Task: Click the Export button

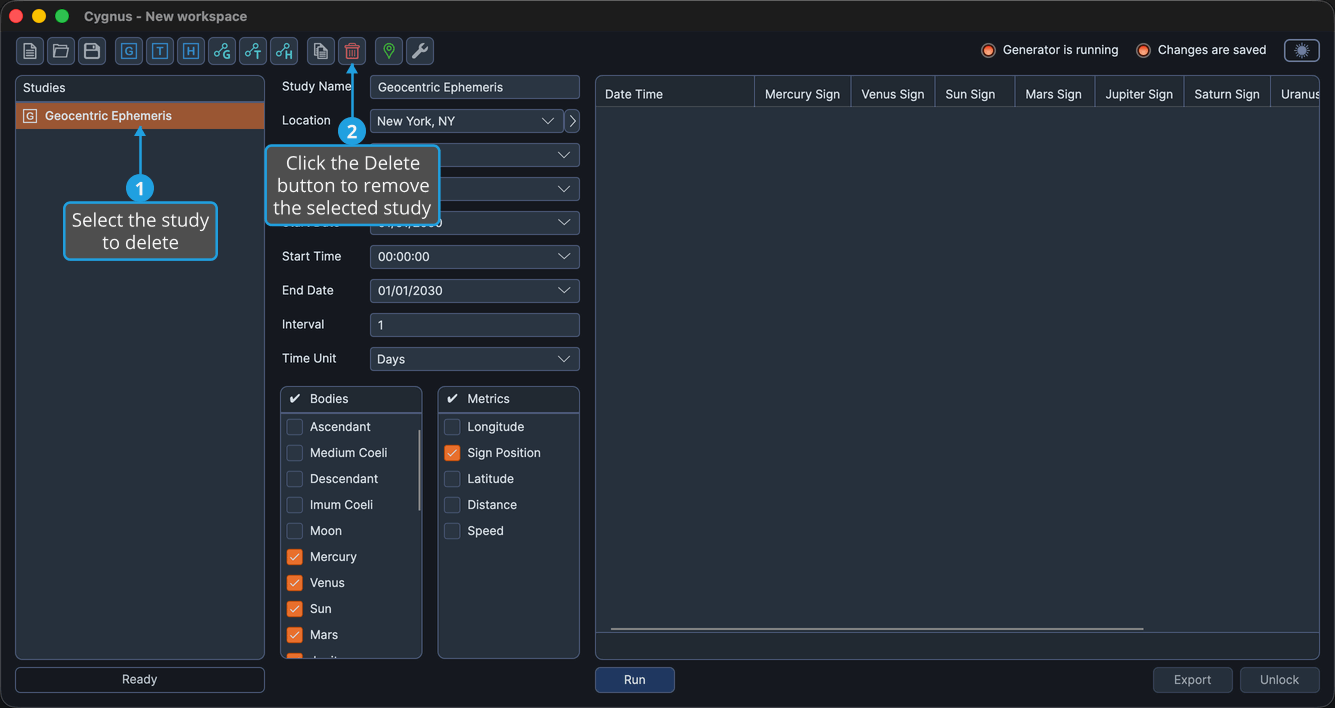Action: pyautogui.click(x=1193, y=680)
